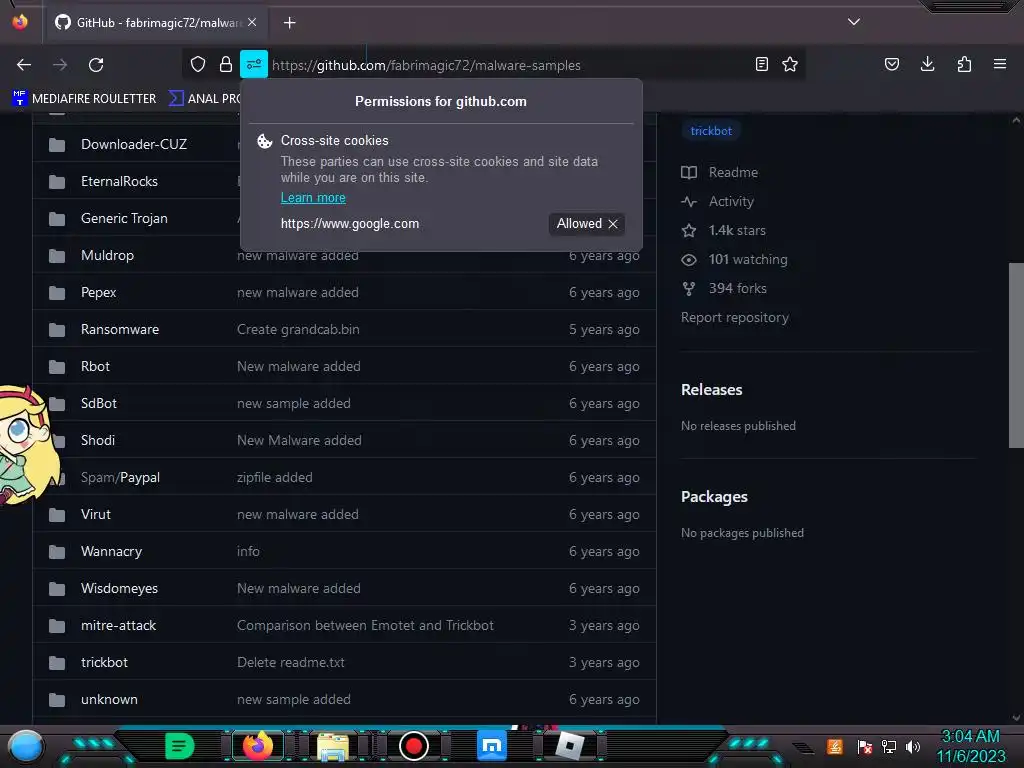Open the Pocket save icon

(x=891, y=64)
